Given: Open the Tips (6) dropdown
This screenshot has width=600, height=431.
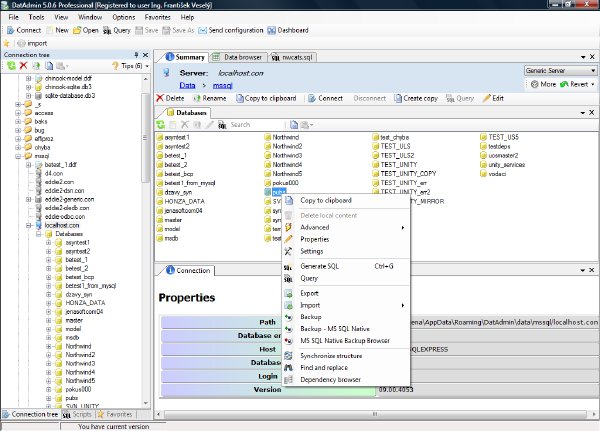Looking at the screenshot, I should pos(130,66).
